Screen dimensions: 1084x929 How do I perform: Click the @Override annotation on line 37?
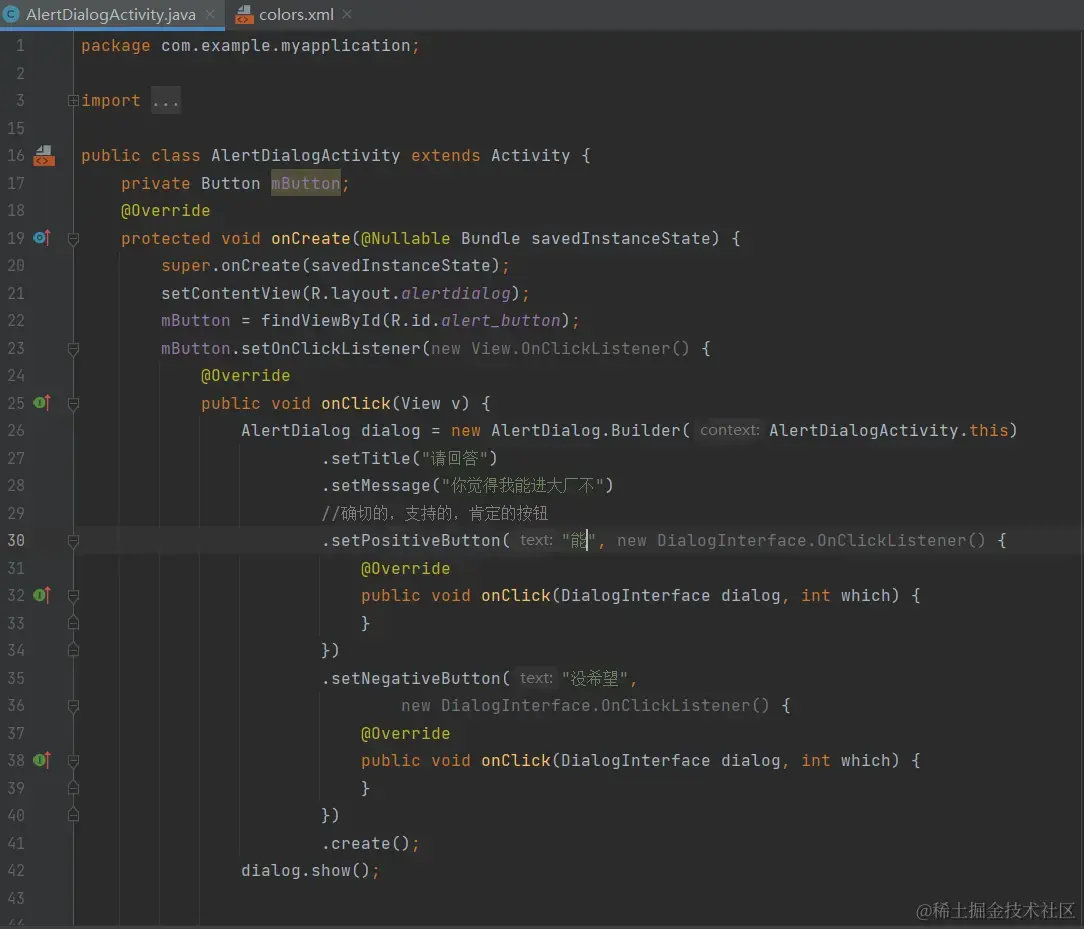point(405,733)
